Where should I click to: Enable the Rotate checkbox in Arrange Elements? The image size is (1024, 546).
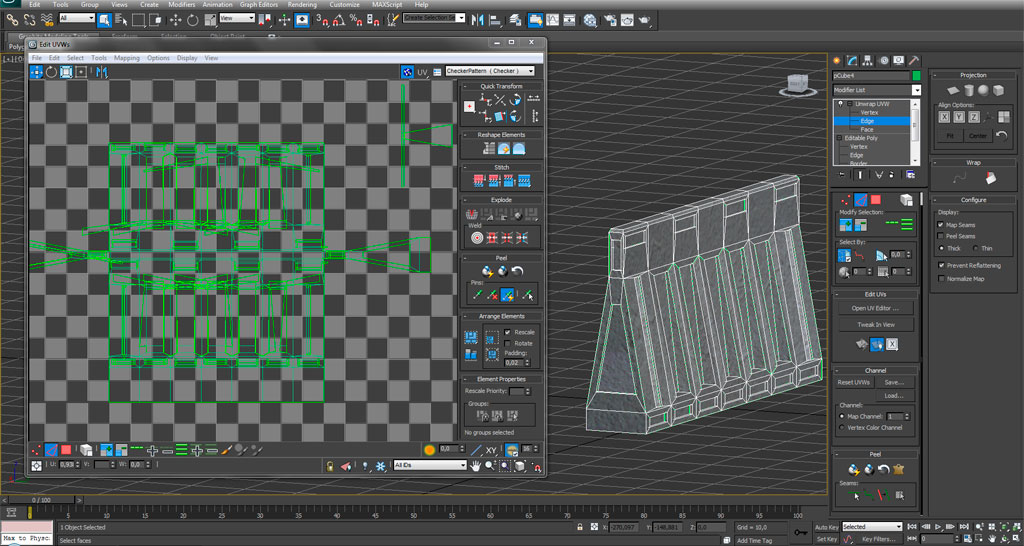[508, 343]
